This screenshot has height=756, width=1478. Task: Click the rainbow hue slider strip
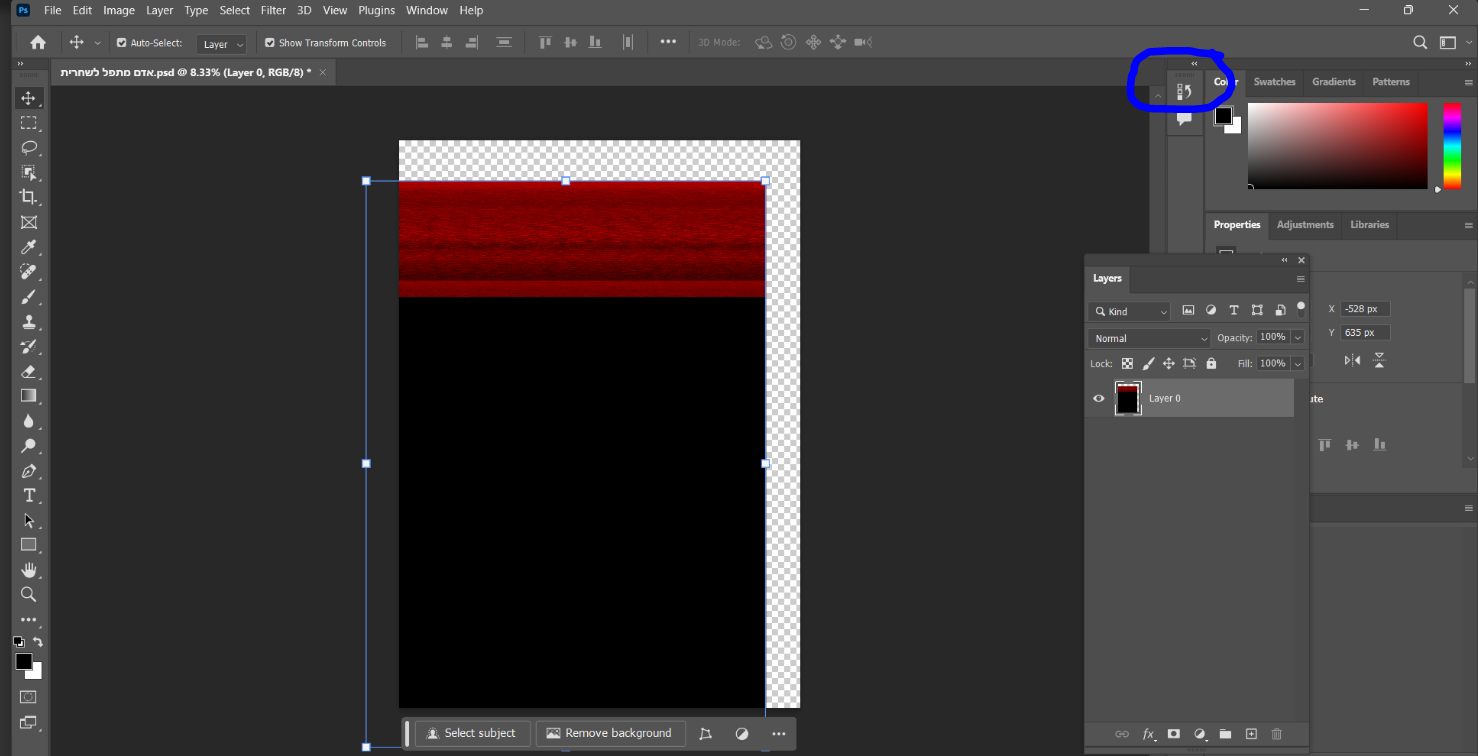pyautogui.click(x=1451, y=145)
